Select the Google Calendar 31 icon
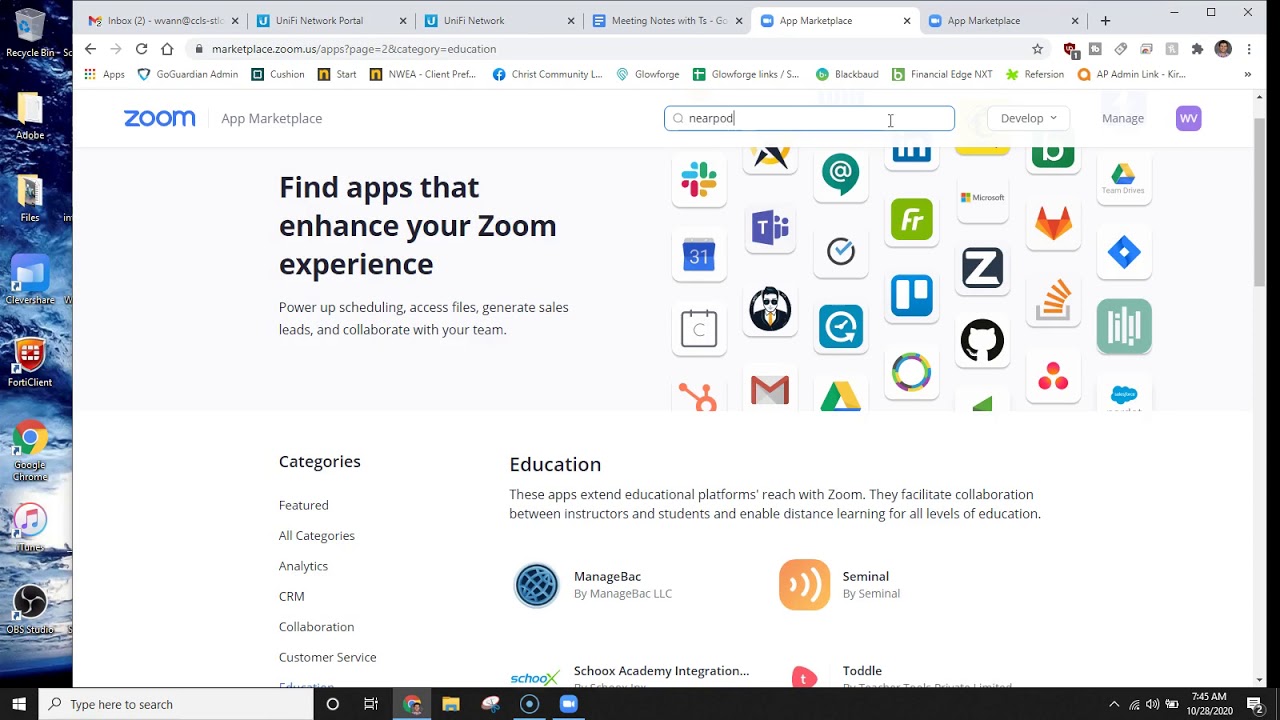Image resolution: width=1280 pixels, height=720 pixels. coord(699,257)
